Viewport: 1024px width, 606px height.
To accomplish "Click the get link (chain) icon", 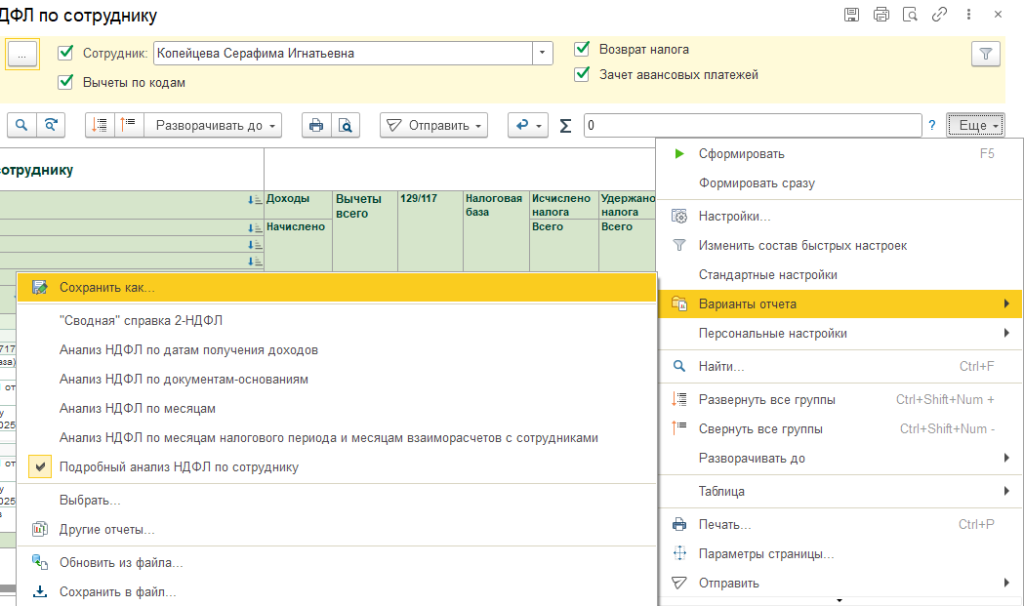I will tap(939, 14).
